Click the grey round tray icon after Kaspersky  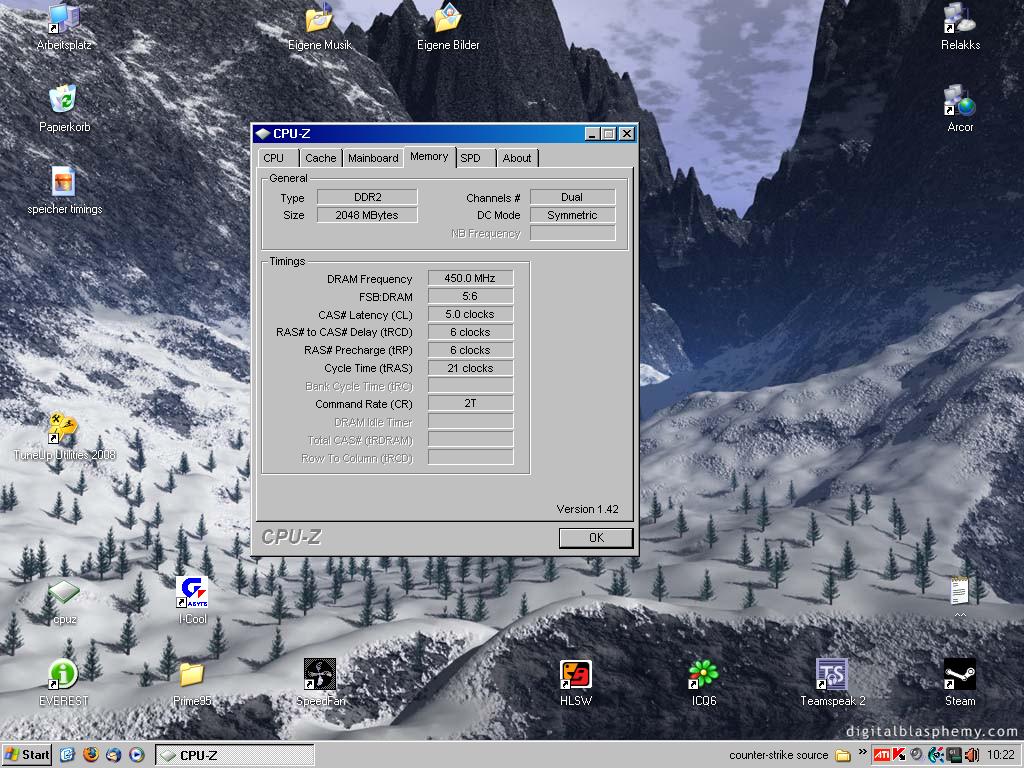point(918,755)
